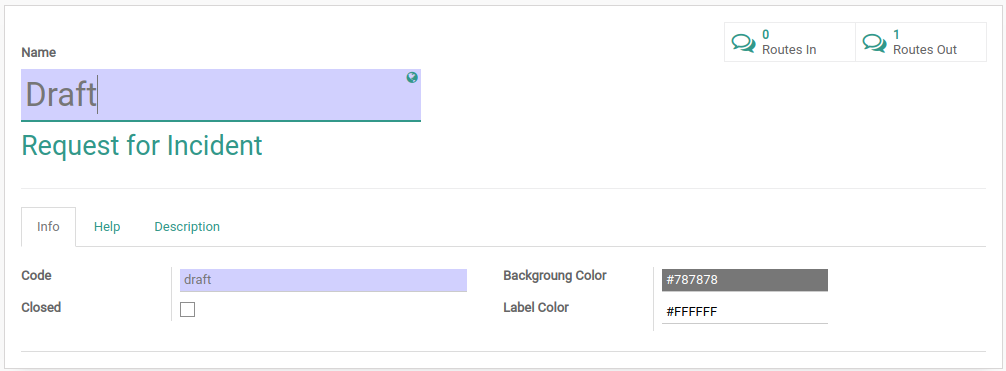This screenshot has width=1006, height=371.
Task: Pick the #787878 background color swatch
Action: click(x=745, y=280)
